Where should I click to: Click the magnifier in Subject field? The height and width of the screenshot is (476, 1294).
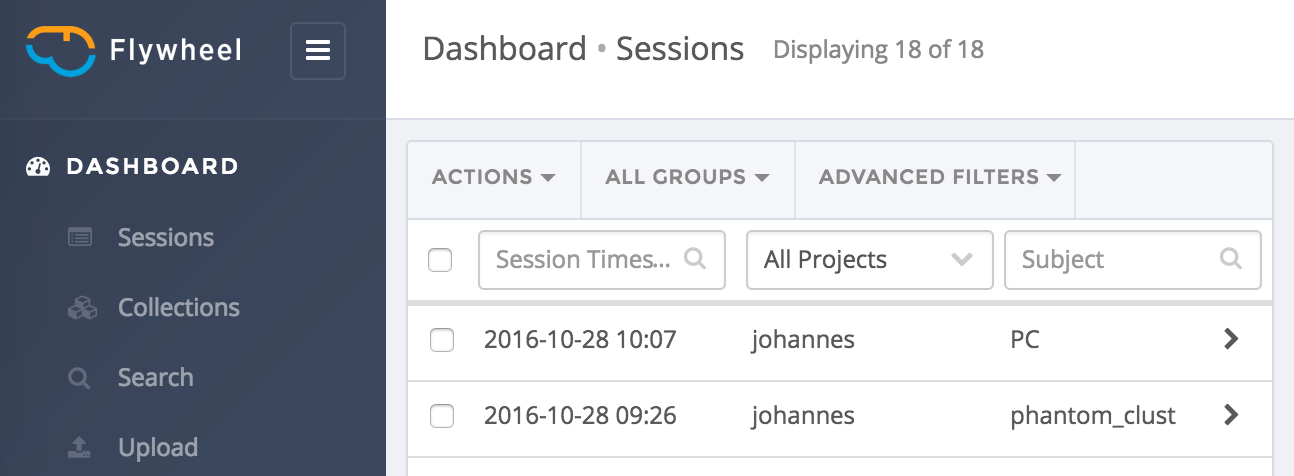pos(1230,259)
